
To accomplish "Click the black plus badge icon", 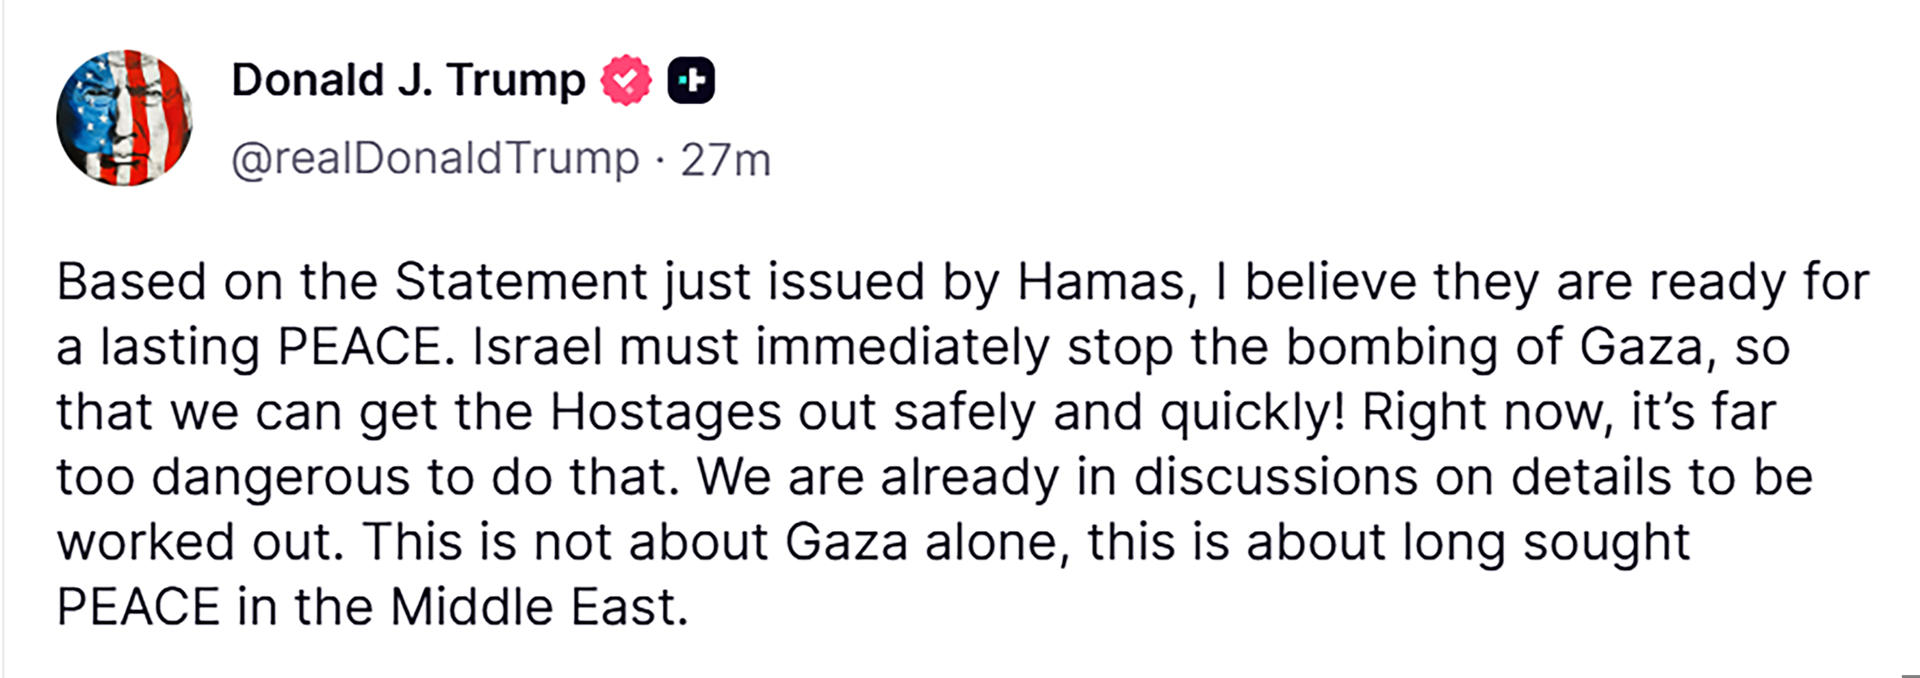I will pos(691,80).
